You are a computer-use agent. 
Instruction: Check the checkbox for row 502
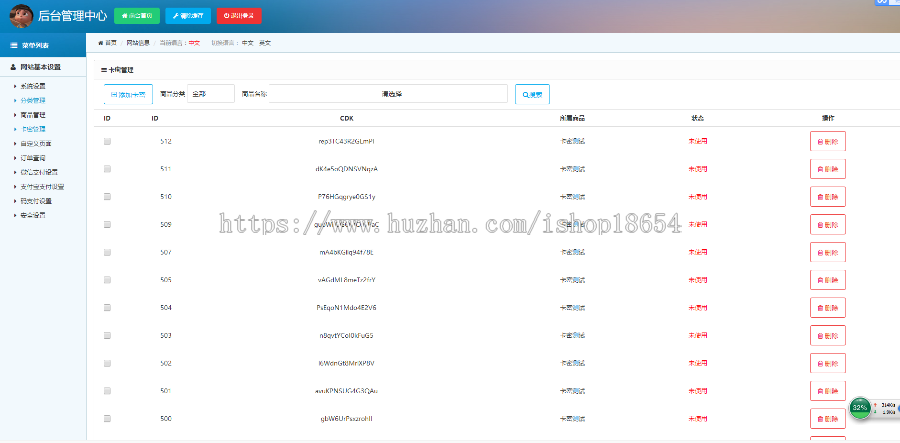(x=107, y=363)
